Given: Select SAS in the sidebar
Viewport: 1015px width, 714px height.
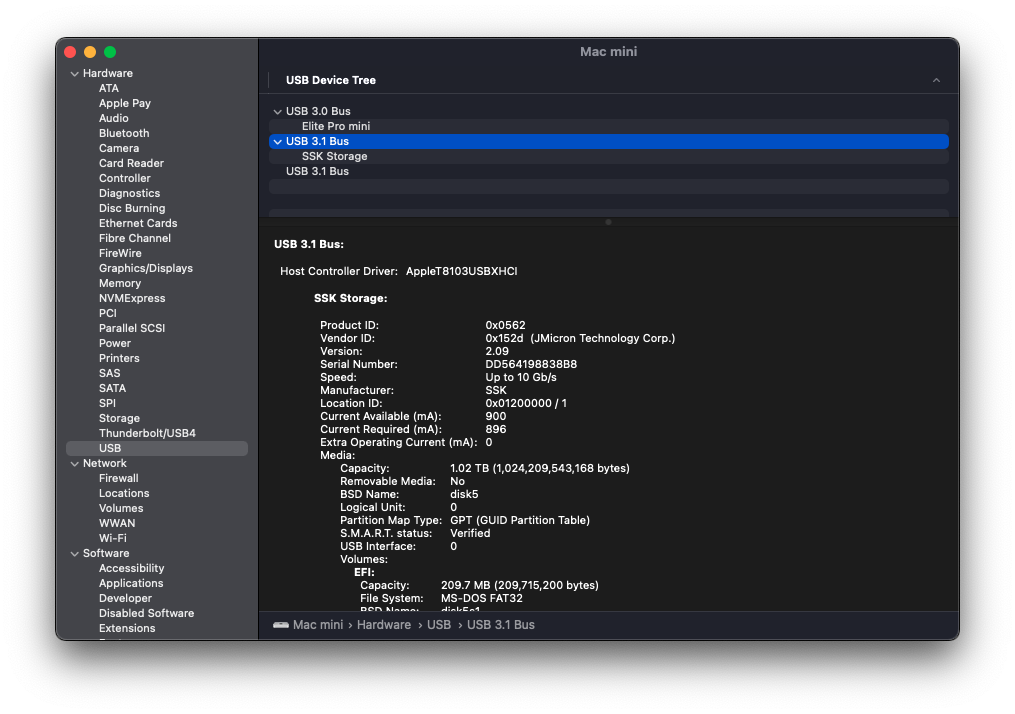Looking at the screenshot, I should [x=109, y=374].
